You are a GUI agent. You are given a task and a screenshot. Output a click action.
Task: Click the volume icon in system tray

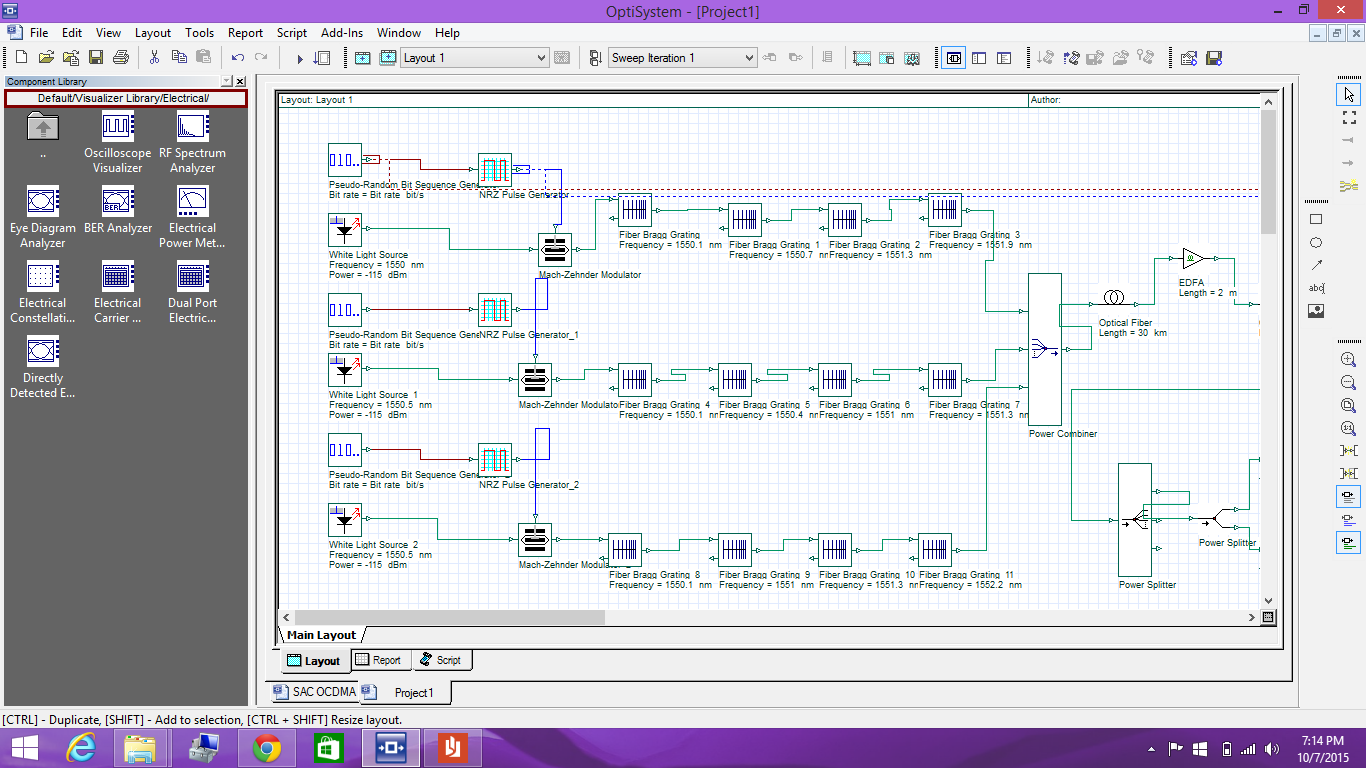tap(1272, 748)
